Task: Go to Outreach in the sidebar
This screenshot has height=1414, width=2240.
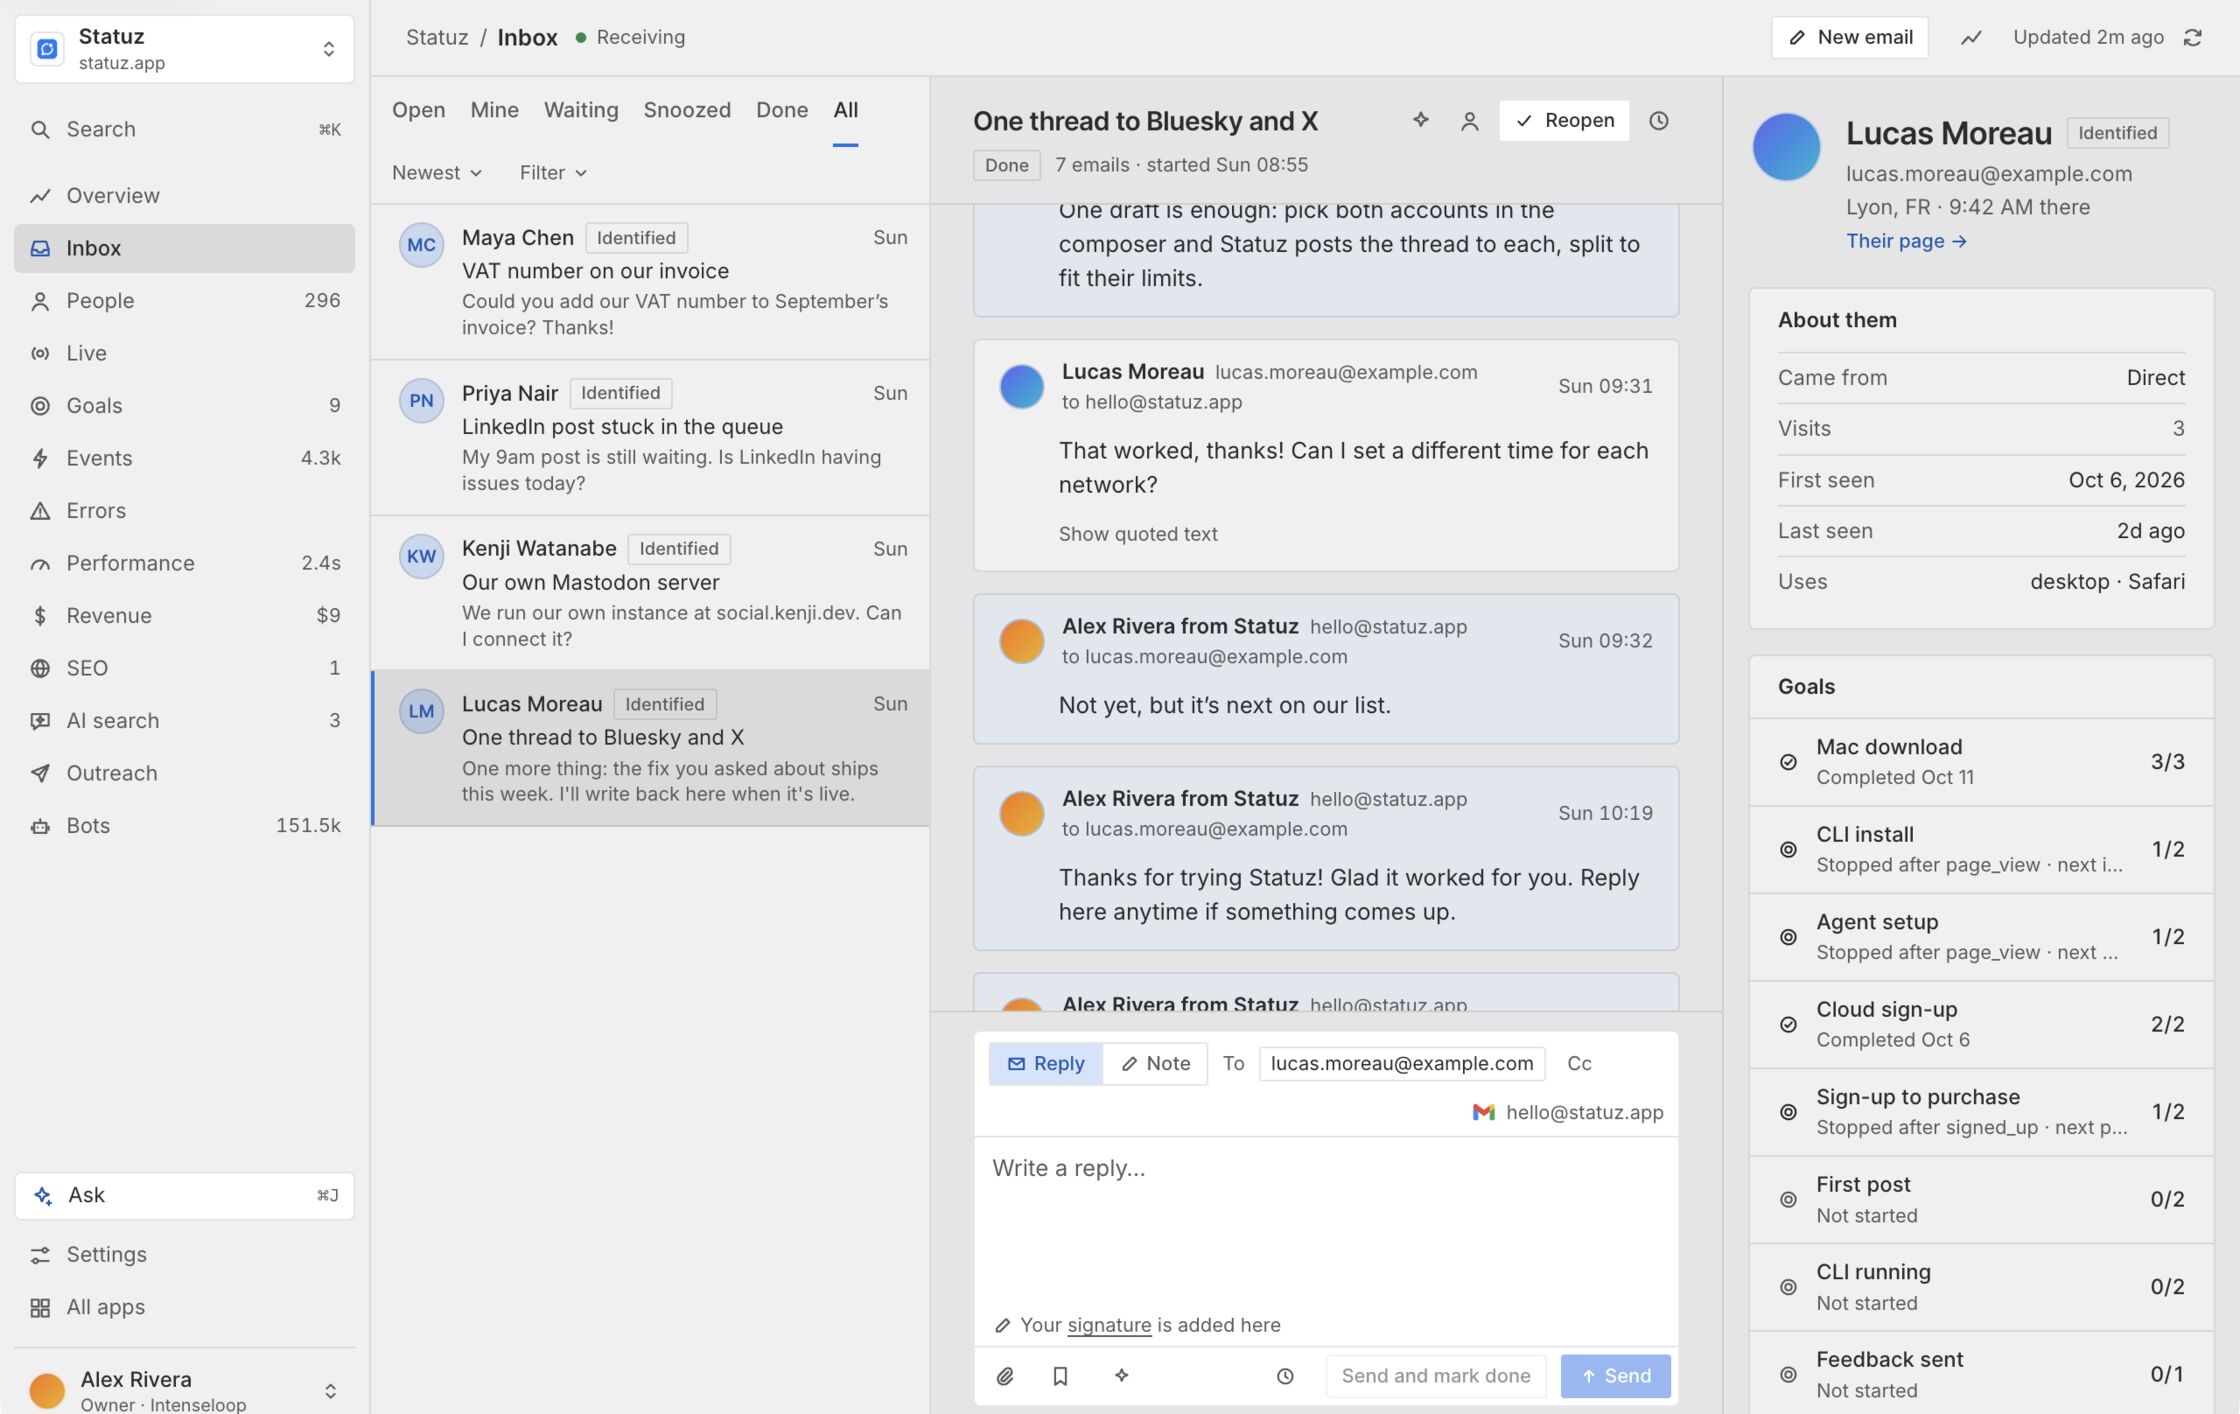Action: pyautogui.click(x=184, y=773)
